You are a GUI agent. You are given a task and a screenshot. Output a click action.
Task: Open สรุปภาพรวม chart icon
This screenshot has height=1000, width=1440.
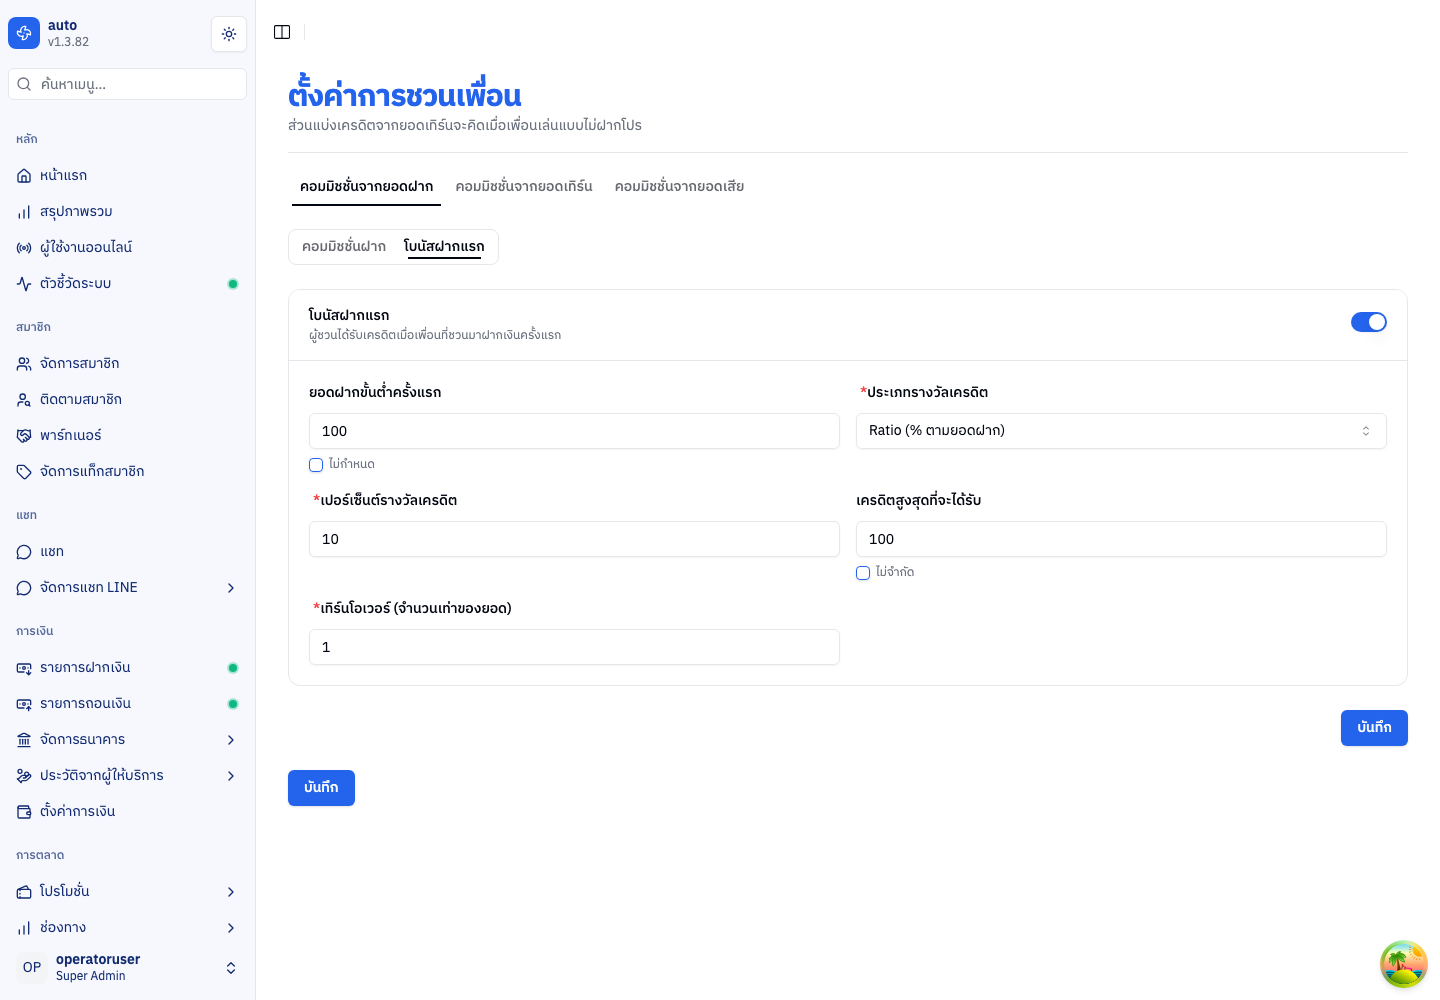24,212
